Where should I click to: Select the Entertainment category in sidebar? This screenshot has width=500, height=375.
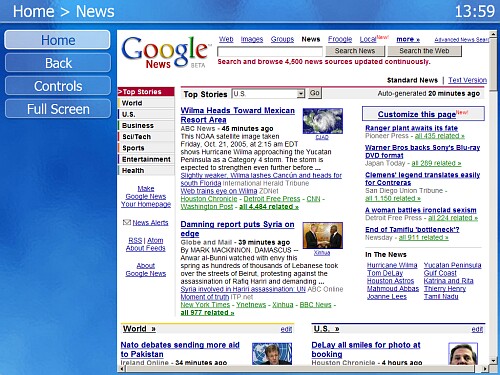coord(146,159)
